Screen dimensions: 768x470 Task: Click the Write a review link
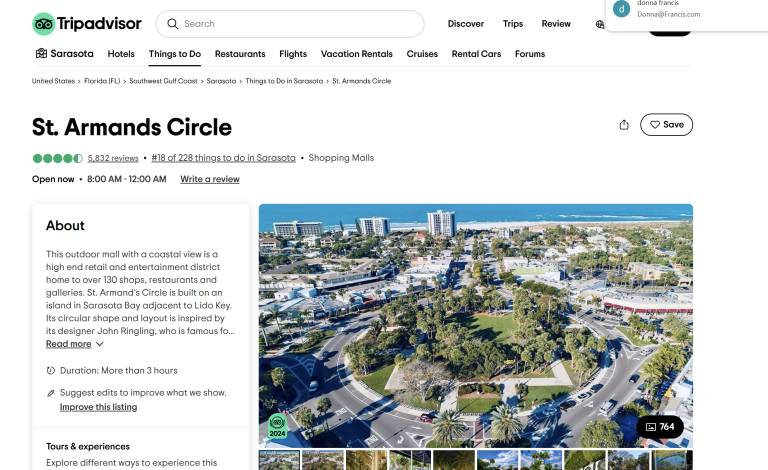point(210,179)
